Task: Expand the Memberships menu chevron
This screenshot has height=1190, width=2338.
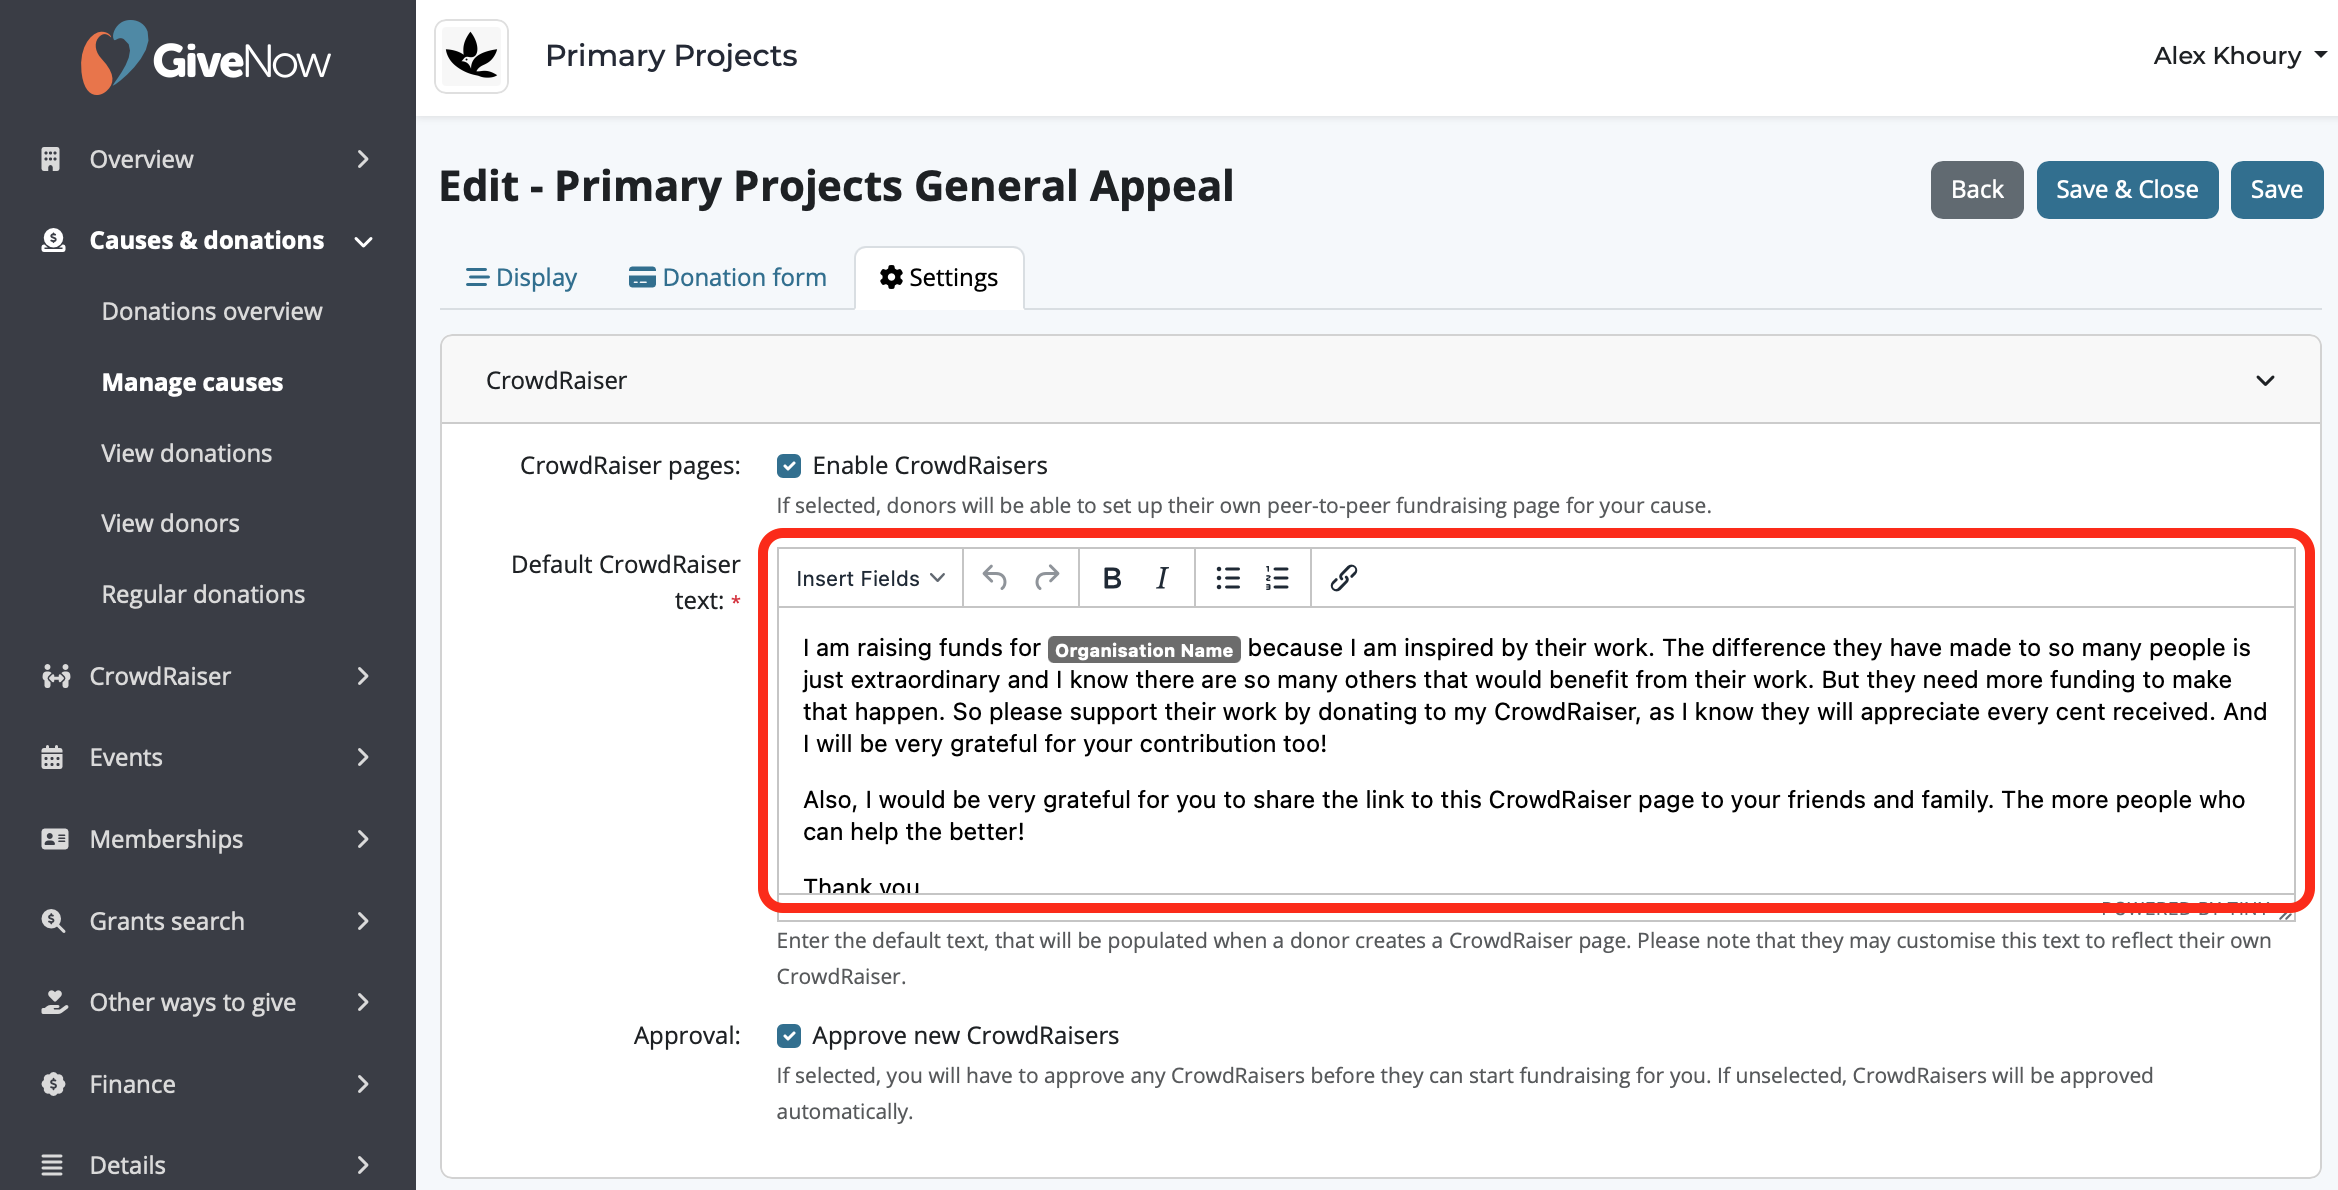Action: click(363, 839)
